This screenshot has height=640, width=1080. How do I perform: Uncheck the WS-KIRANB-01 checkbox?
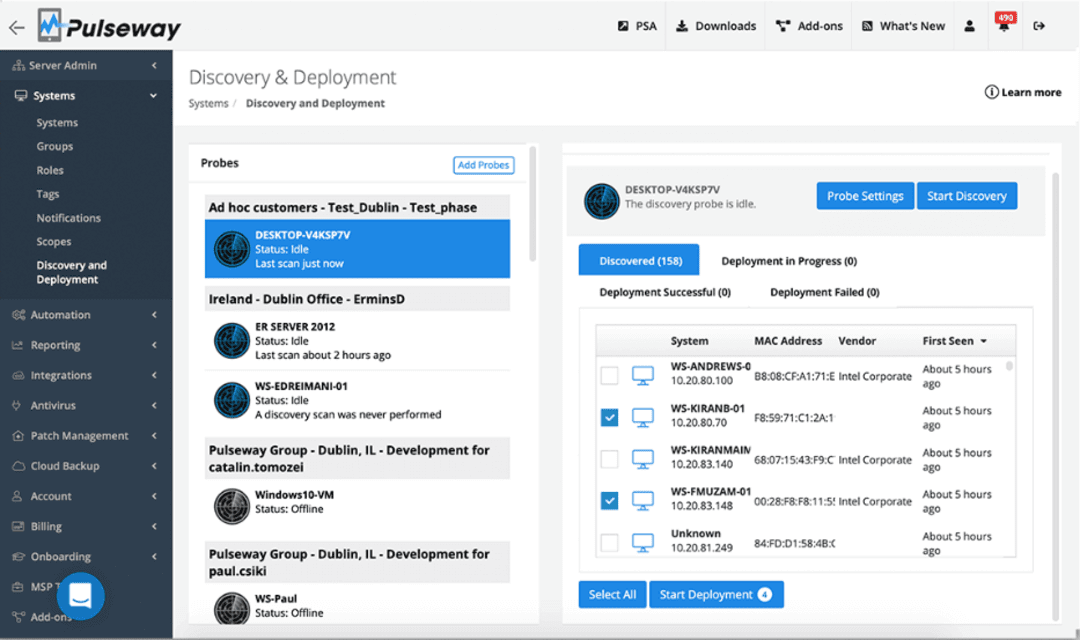pos(609,417)
